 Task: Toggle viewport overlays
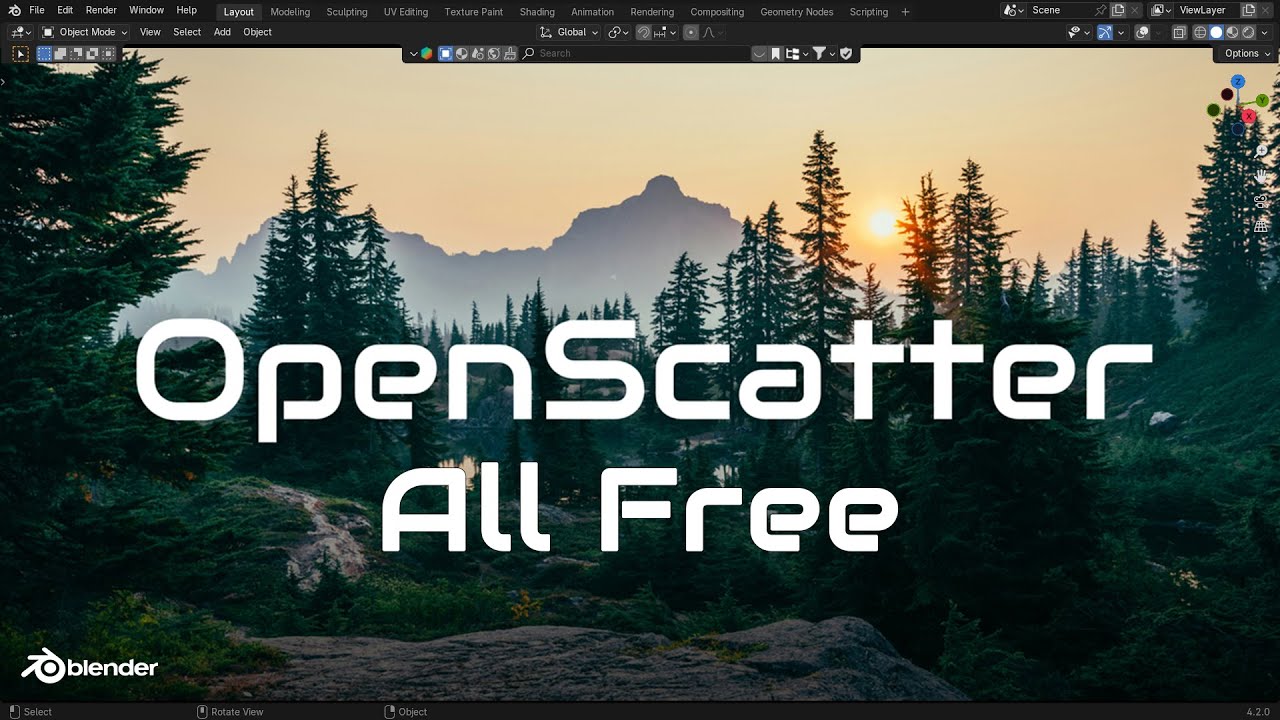click(x=1143, y=32)
